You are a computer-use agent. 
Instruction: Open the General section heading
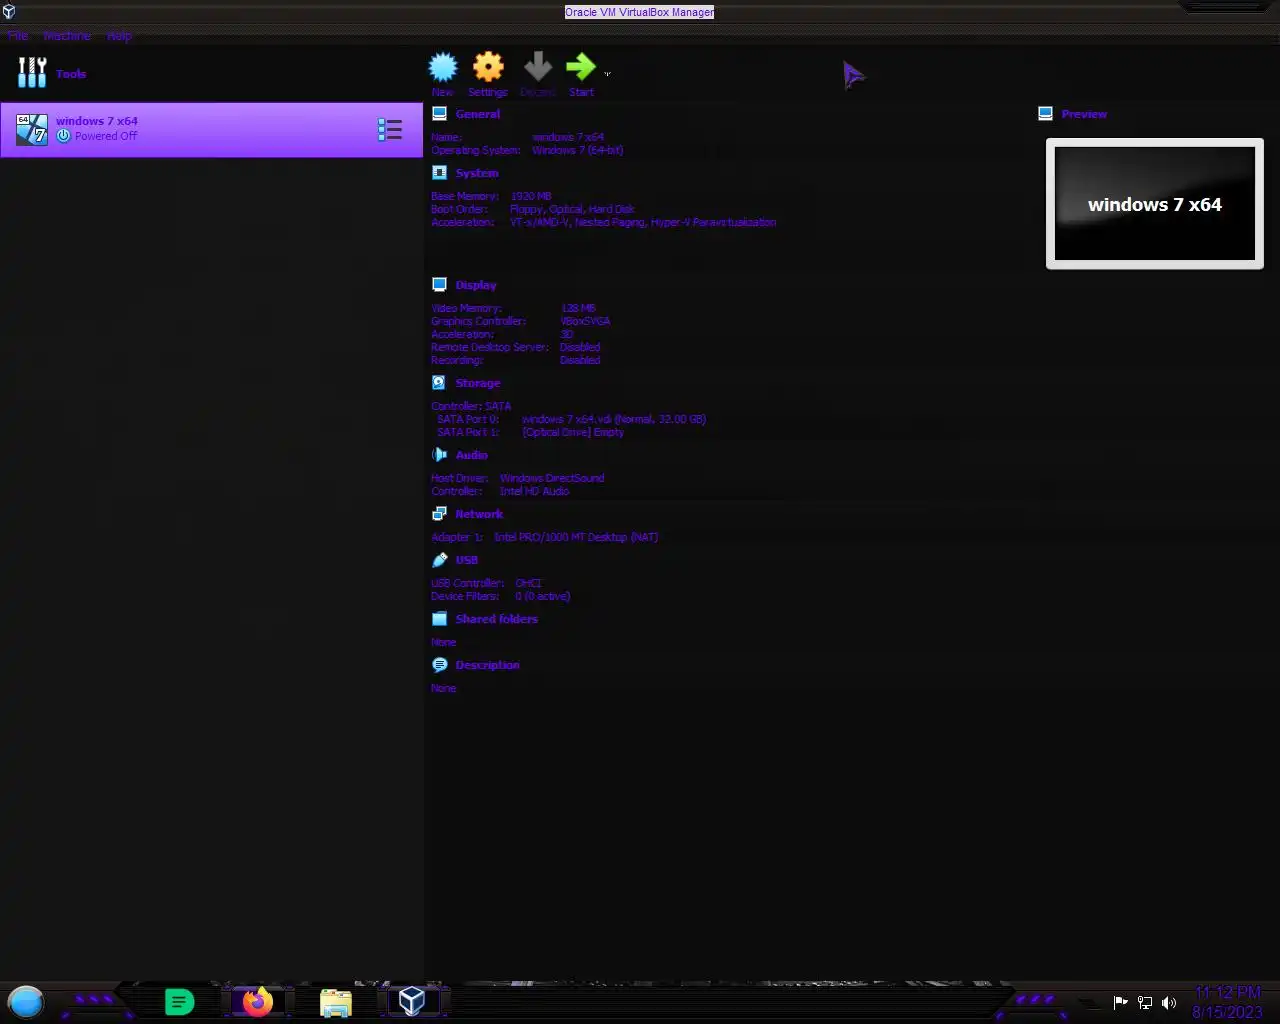[x=478, y=114]
